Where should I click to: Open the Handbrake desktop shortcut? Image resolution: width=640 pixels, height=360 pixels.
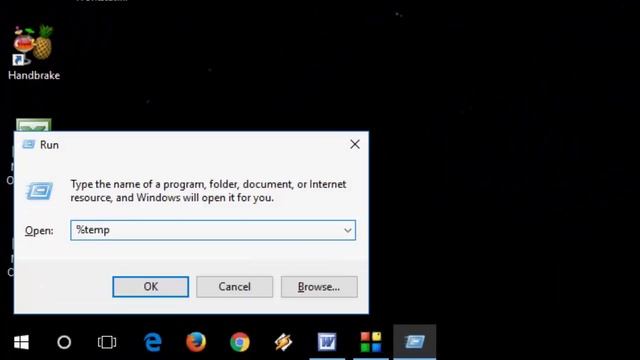pos(33,52)
